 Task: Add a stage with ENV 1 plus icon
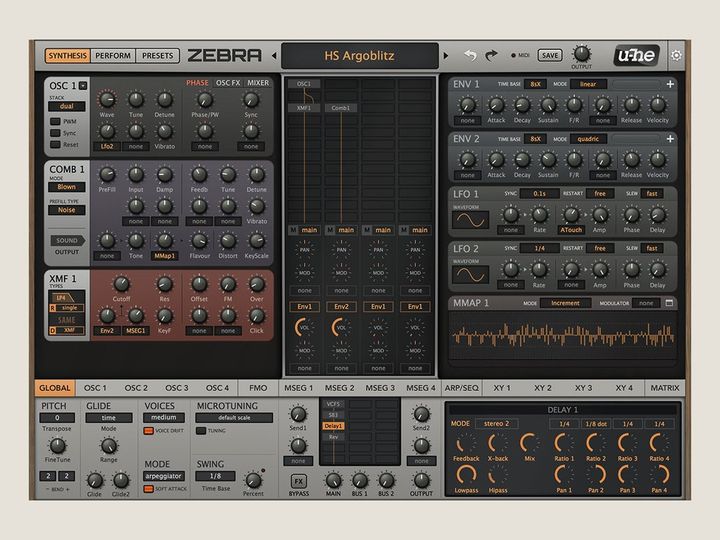point(670,84)
